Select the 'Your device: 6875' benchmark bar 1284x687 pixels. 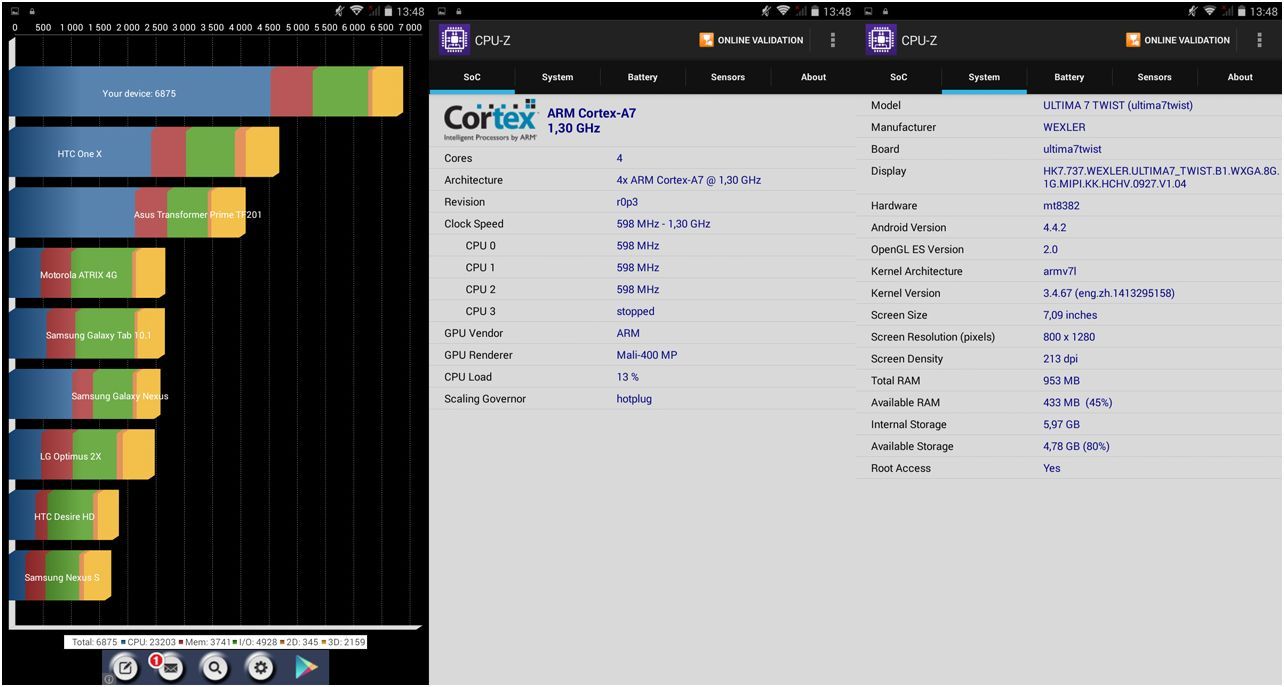(205, 93)
